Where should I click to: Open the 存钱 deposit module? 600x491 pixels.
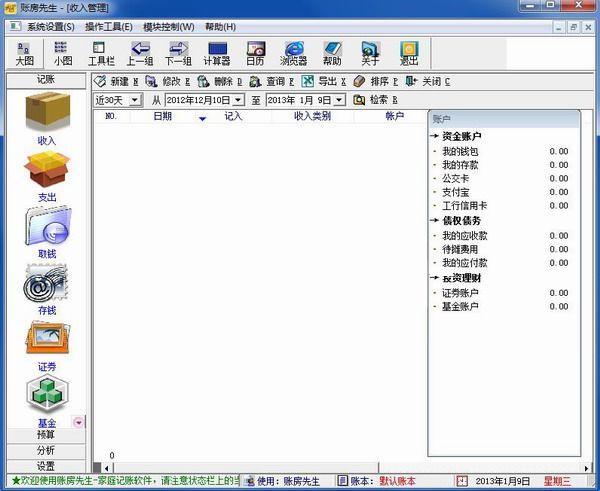pos(47,289)
